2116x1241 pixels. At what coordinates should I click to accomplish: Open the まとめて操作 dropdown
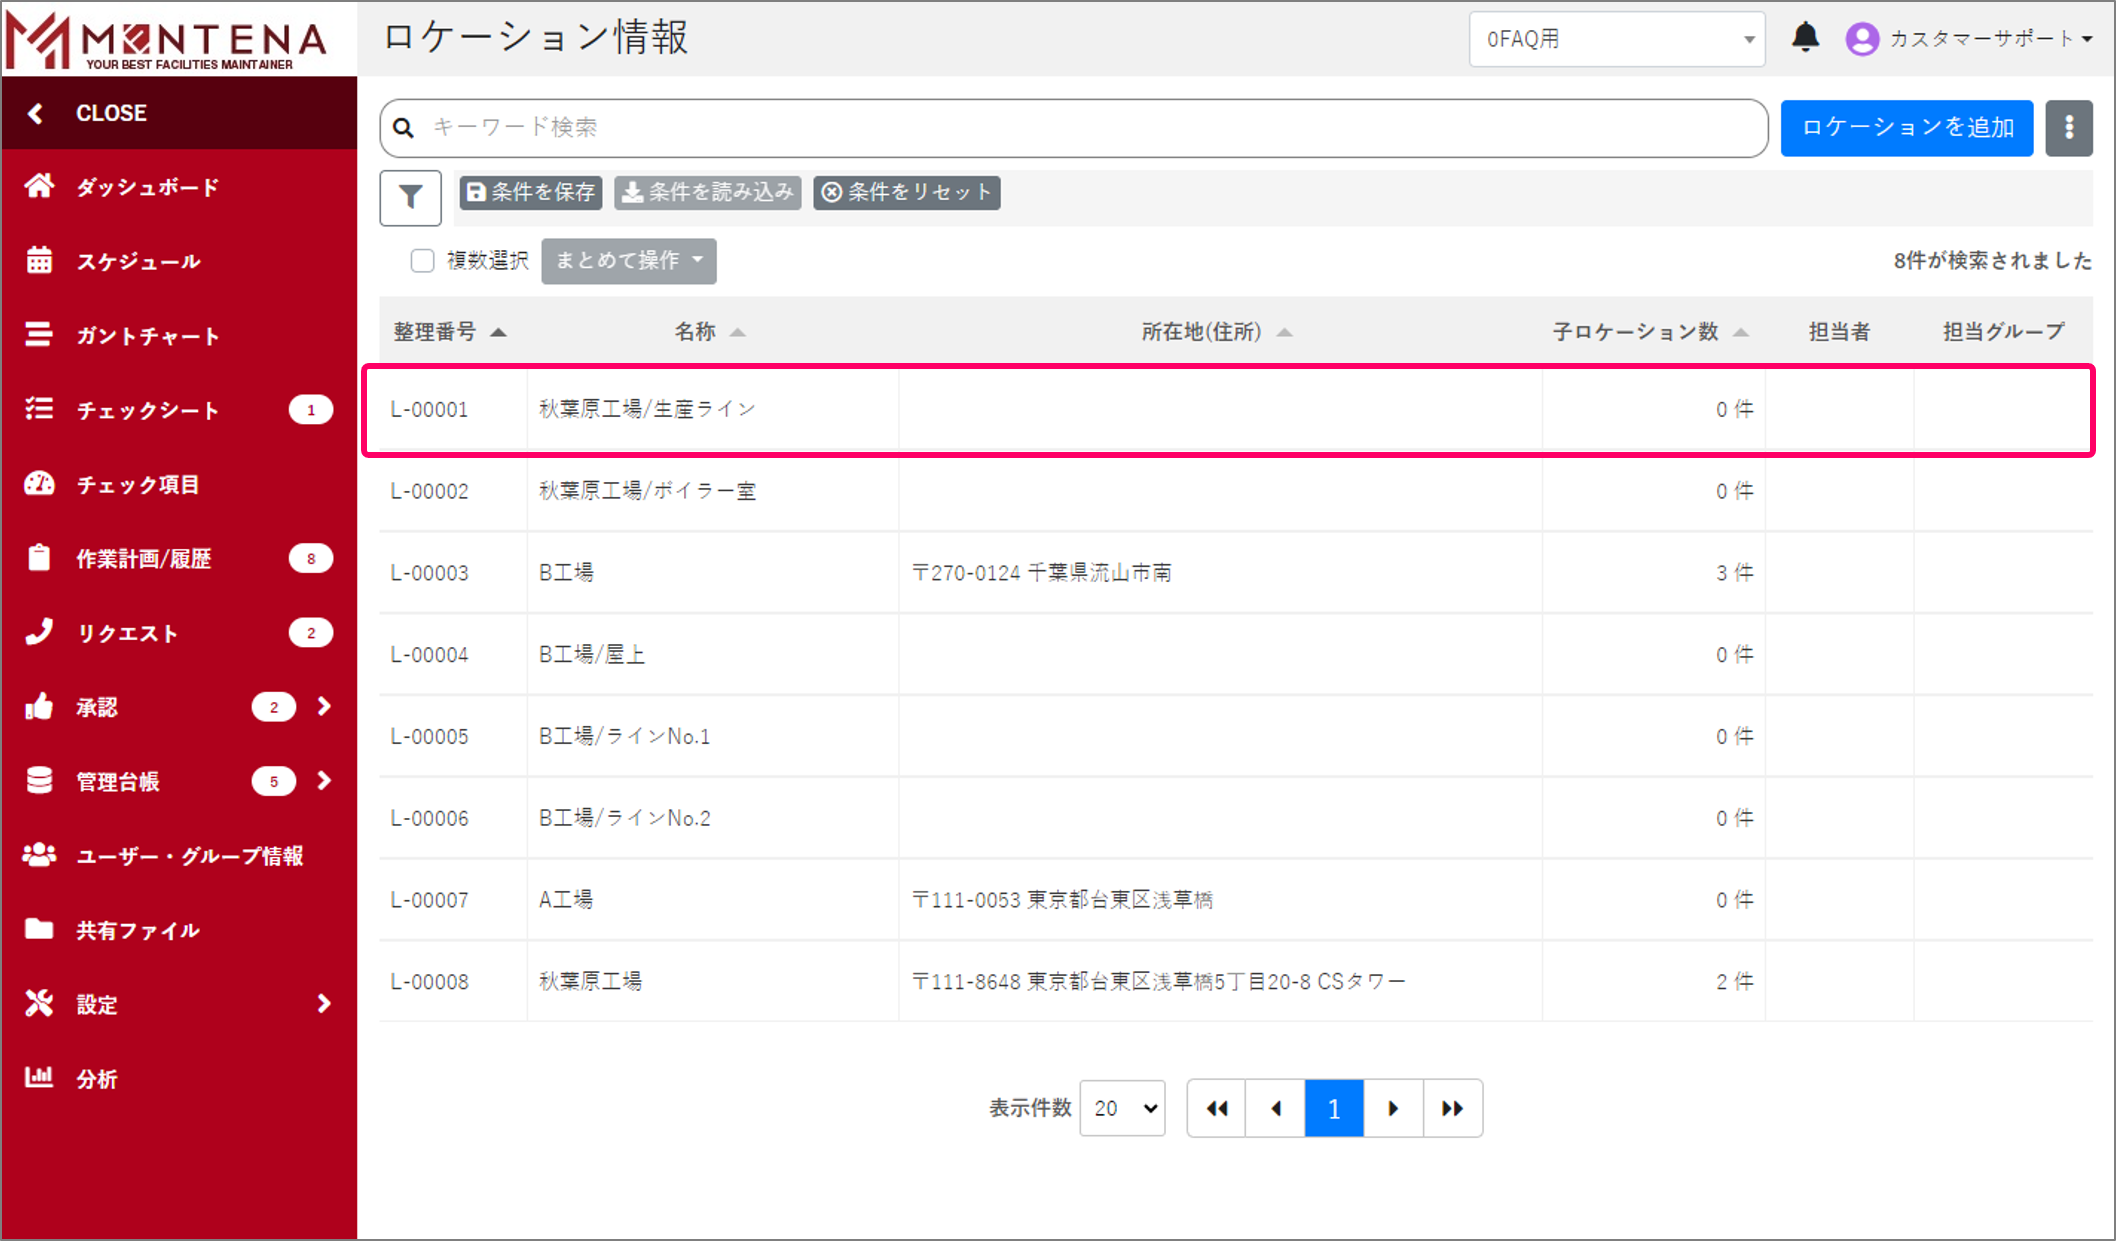click(x=628, y=260)
